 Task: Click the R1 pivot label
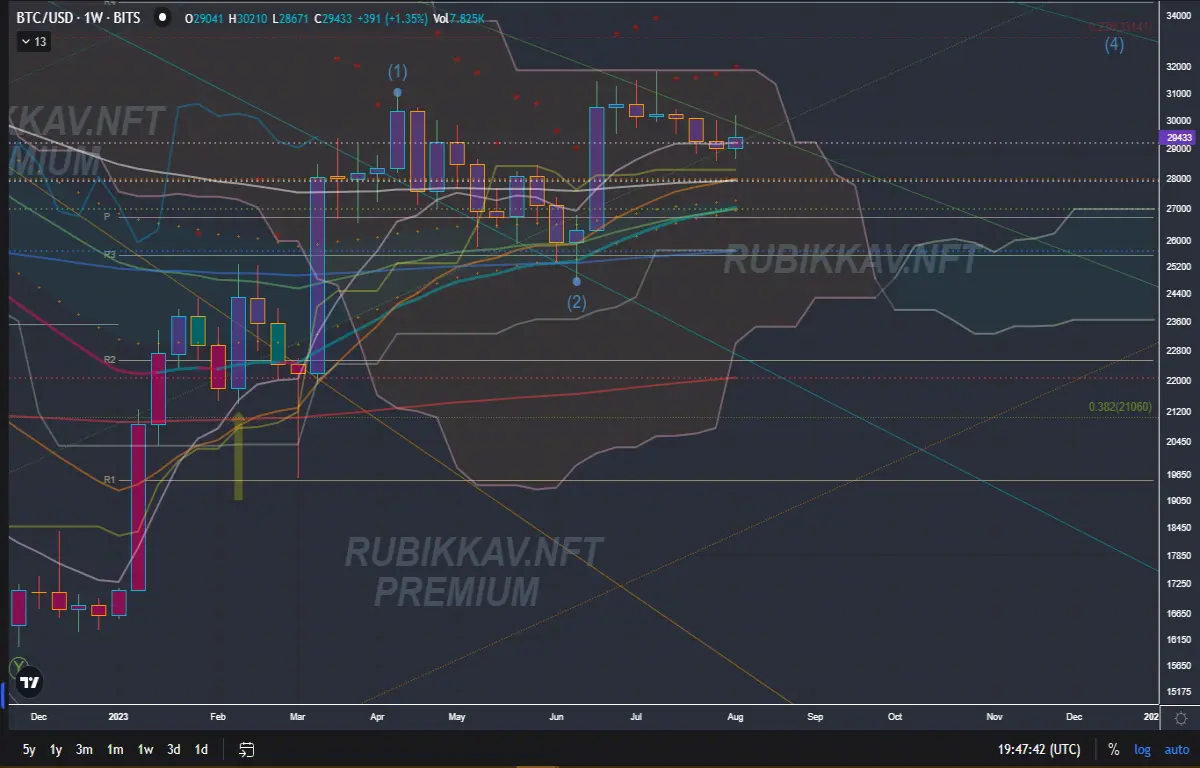tap(111, 480)
